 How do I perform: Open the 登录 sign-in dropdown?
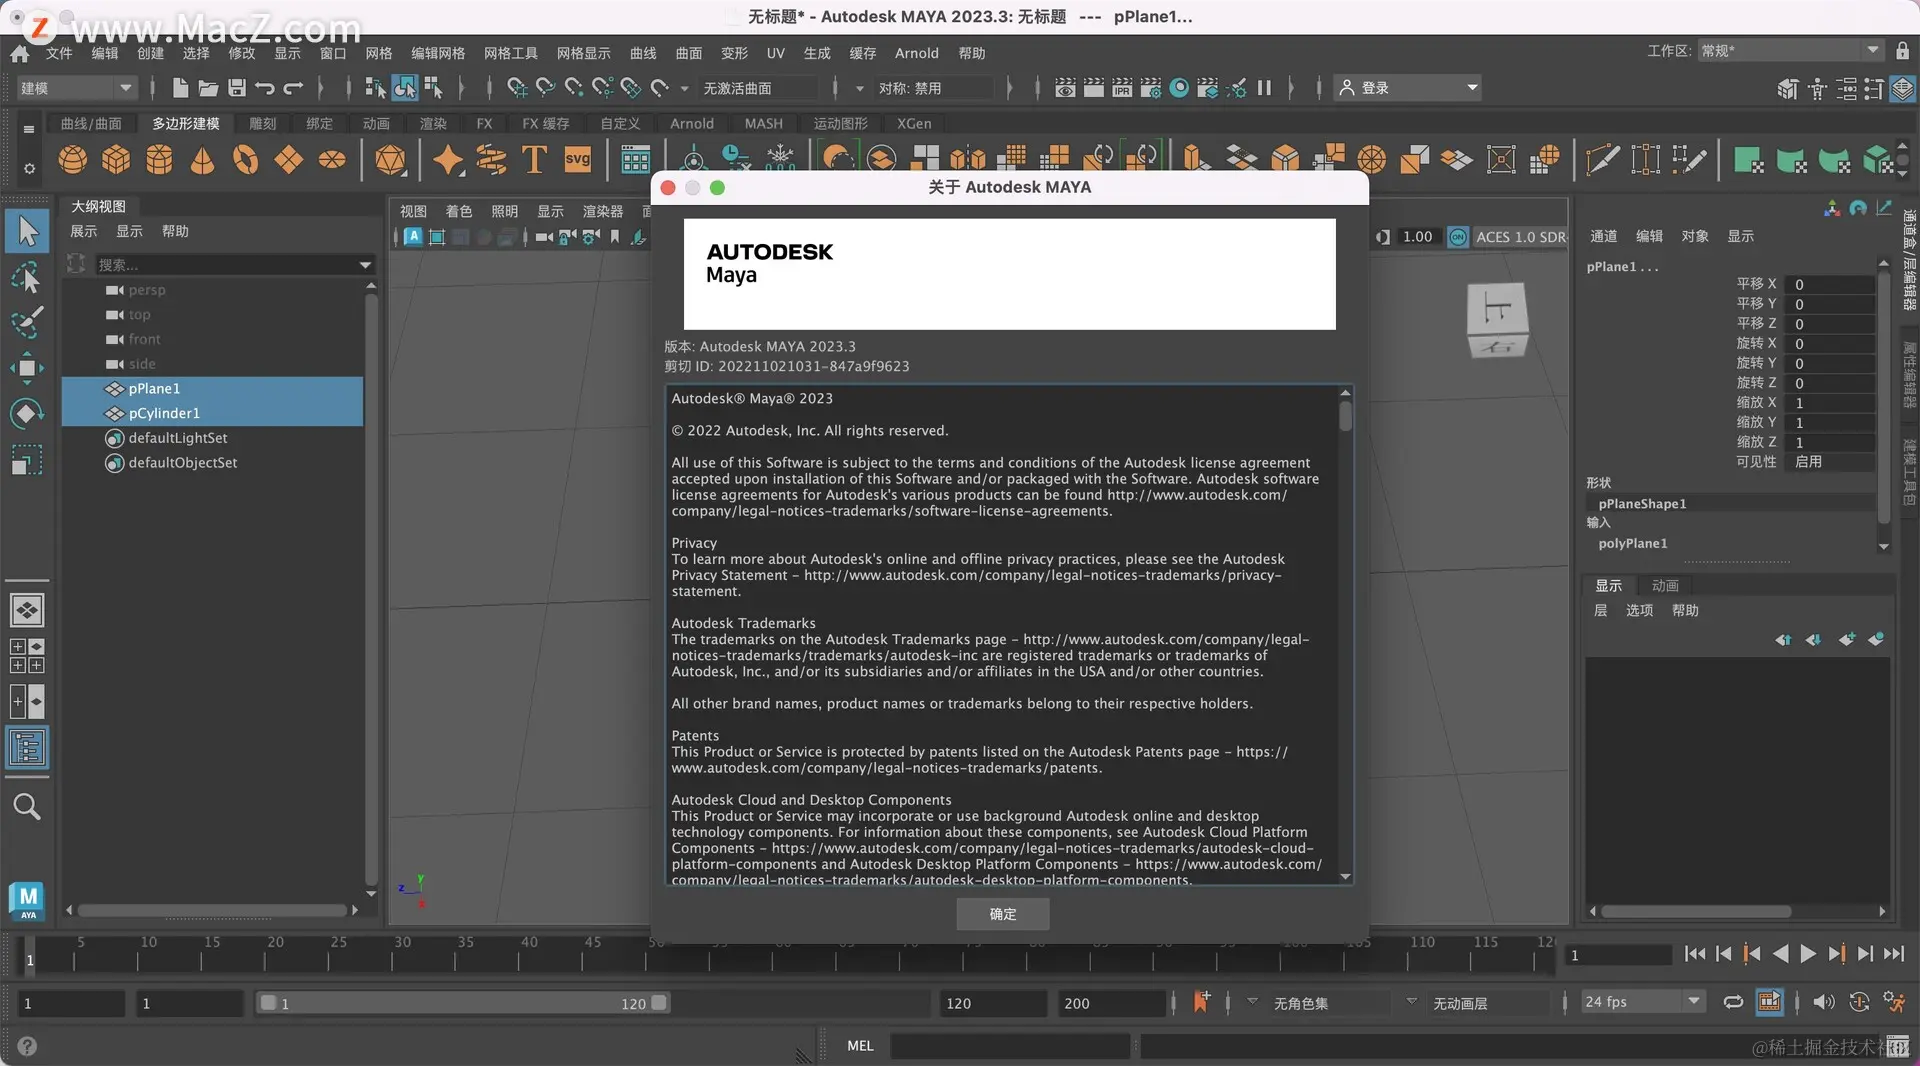click(x=1408, y=88)
